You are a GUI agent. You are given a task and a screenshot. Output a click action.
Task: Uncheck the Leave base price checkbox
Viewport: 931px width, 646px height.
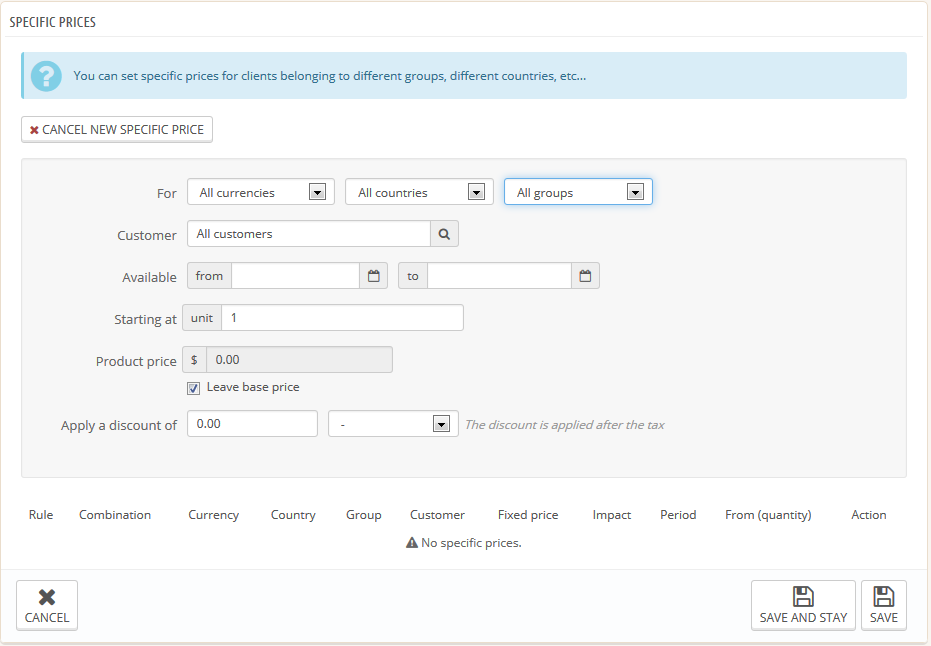point(193,388)
